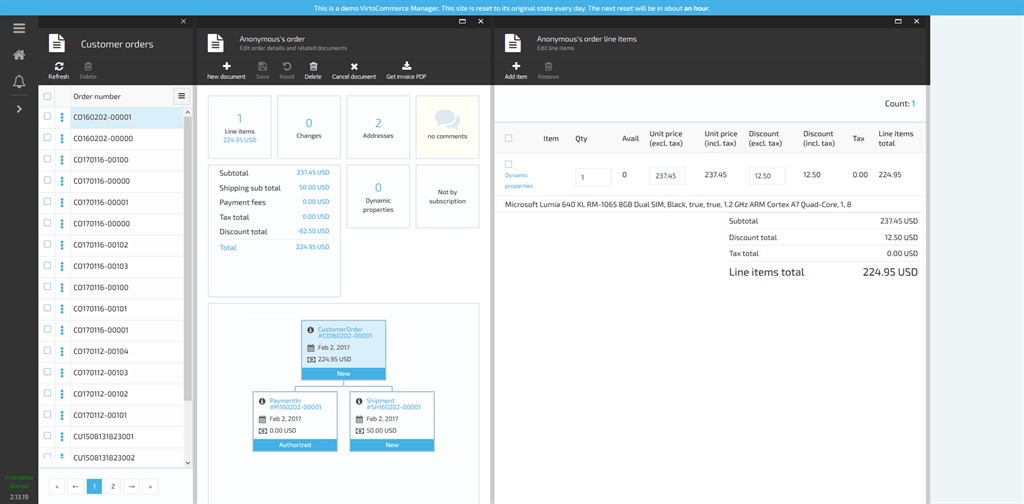1024x504 pixels.
Task: Toggle select-all checkbox in line items table
Action: tap(509, 138)
